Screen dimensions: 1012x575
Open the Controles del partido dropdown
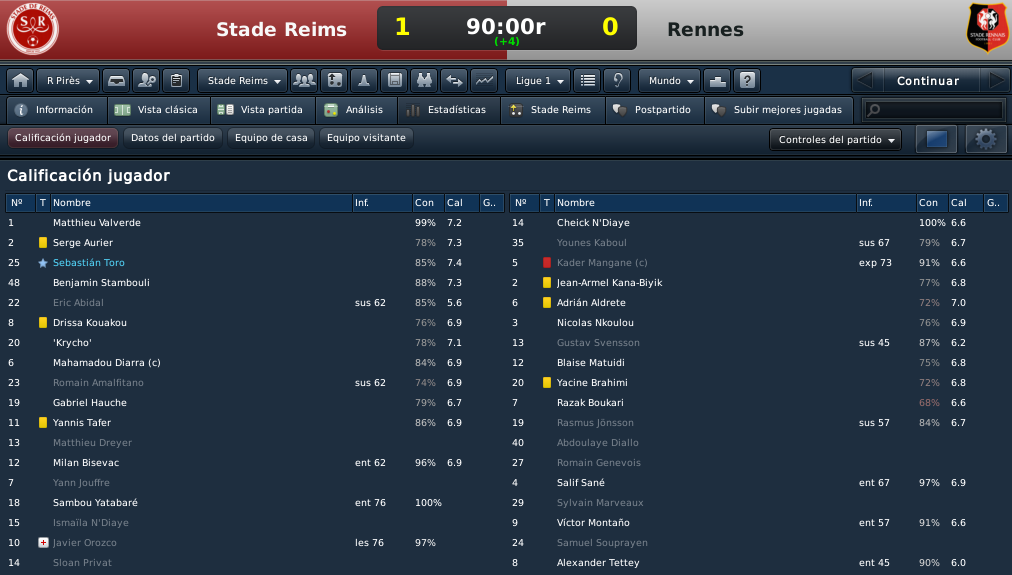point(836,139)
